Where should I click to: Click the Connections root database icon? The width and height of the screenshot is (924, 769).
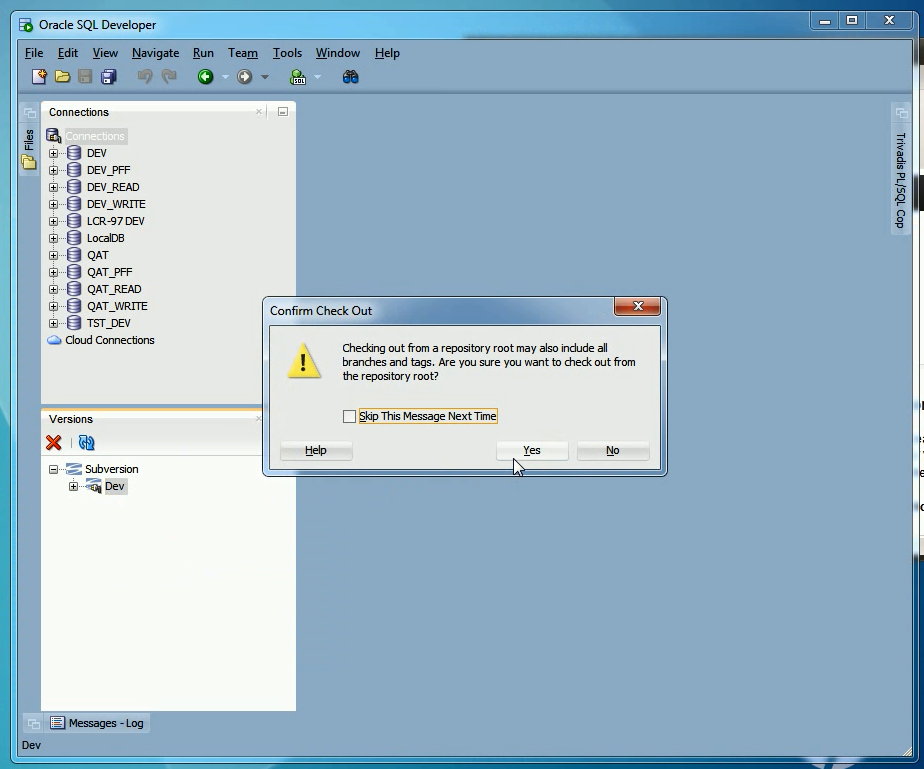54,136
